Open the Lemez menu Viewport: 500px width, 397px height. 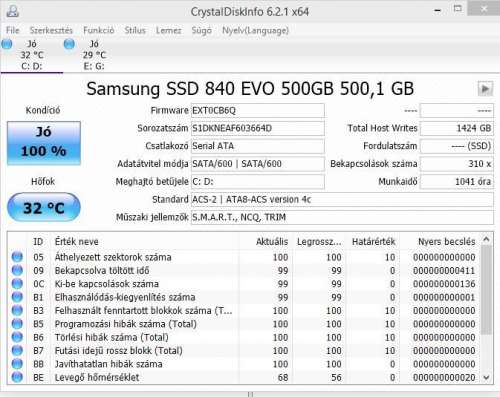[x=168, y=30]
